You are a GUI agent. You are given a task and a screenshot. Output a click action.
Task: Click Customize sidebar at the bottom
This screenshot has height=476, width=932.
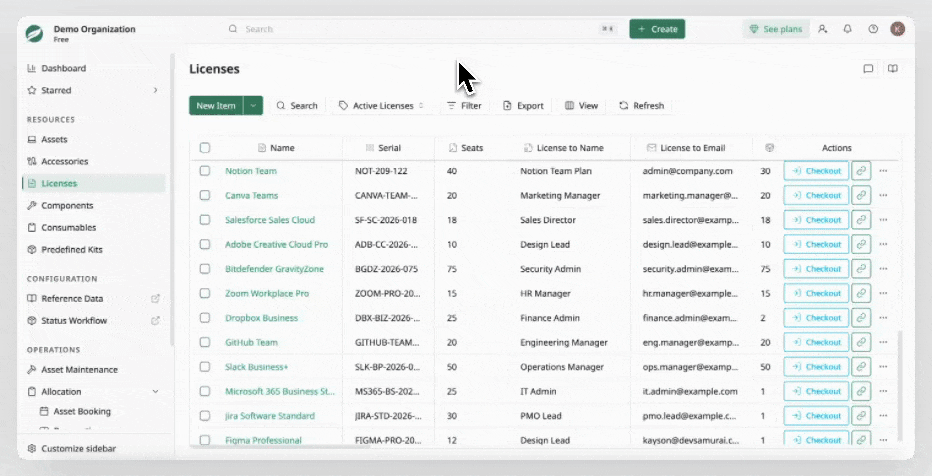coord(71,449)
